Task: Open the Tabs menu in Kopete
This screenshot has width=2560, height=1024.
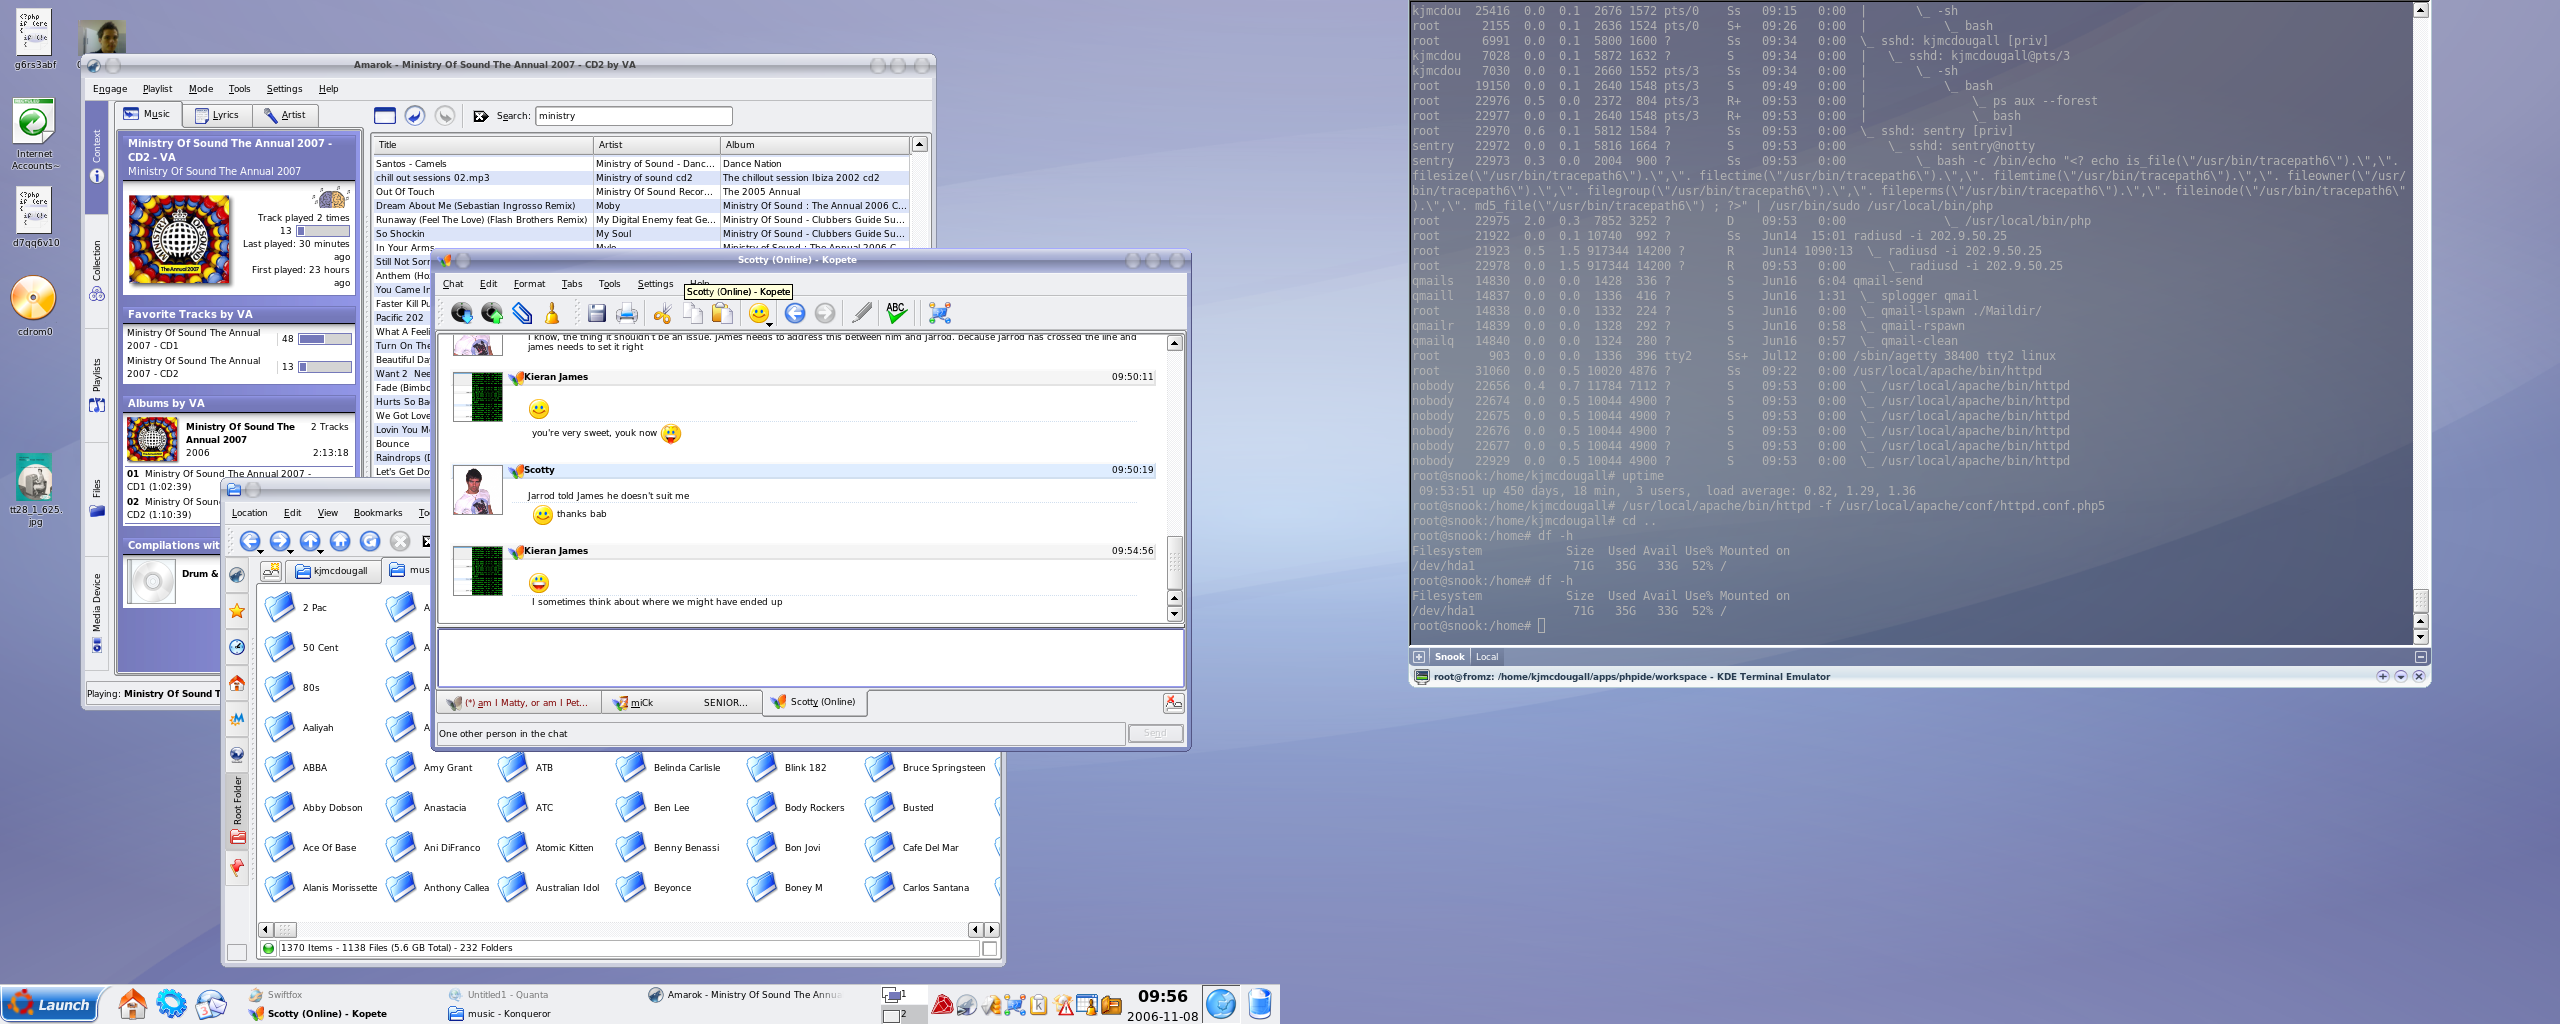Action: [x=572, y=284]
